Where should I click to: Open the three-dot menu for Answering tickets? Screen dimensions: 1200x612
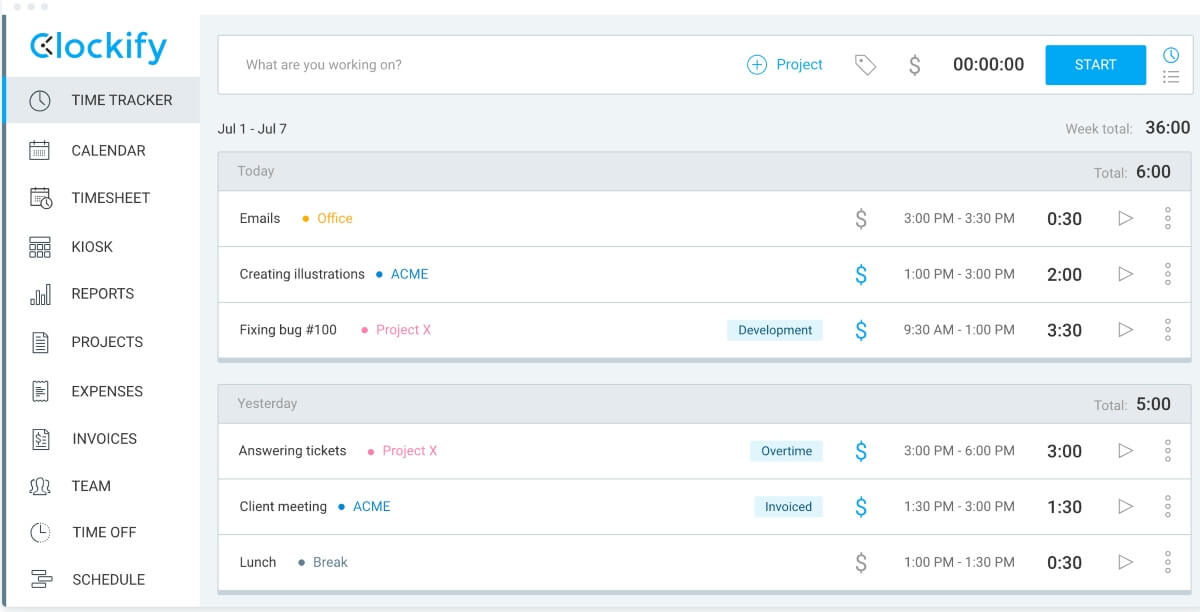[1168, 451]
